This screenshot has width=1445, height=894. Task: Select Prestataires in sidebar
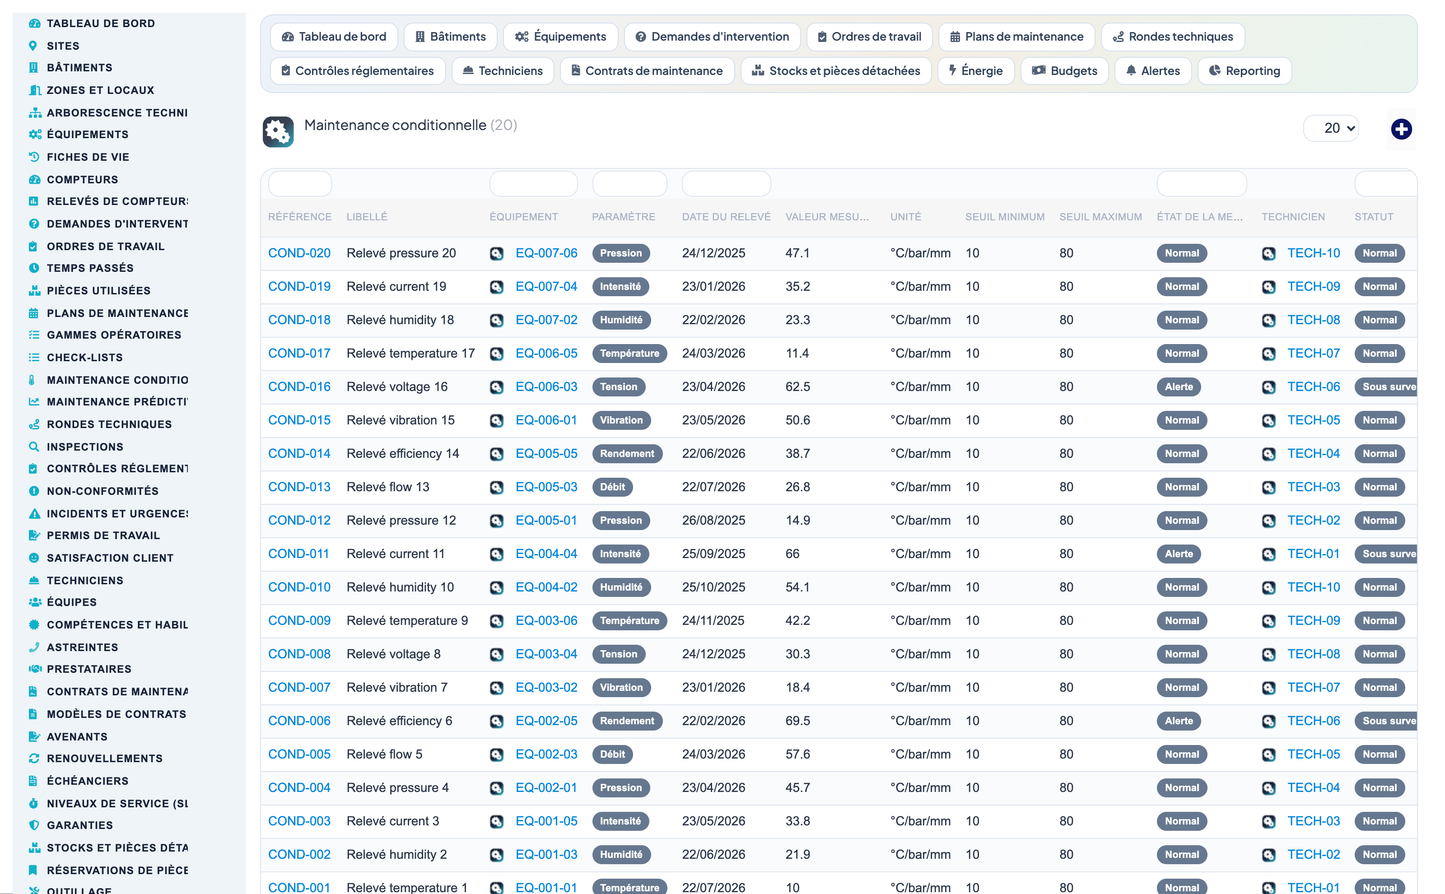click(x=89, y=669)
